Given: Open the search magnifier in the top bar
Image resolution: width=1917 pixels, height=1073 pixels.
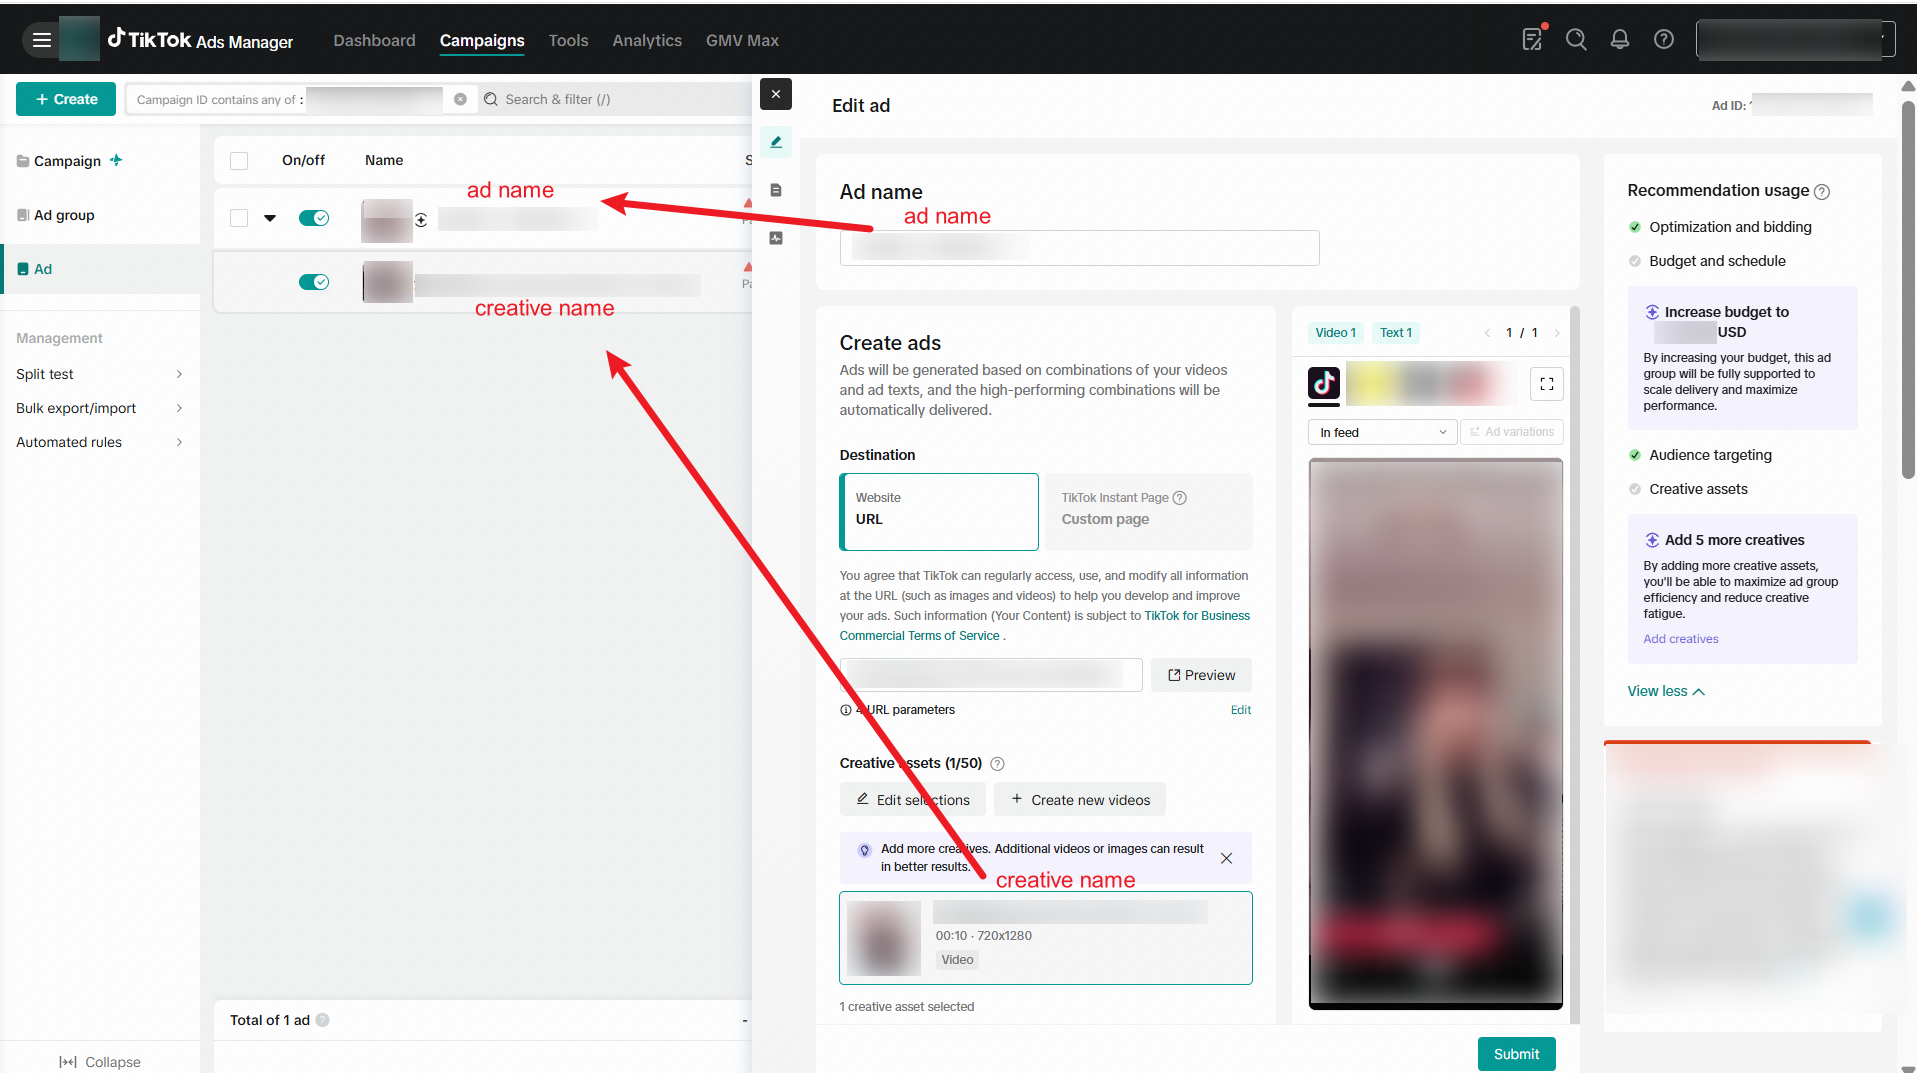Looking at the screenshot, I should click(1577, 39).
